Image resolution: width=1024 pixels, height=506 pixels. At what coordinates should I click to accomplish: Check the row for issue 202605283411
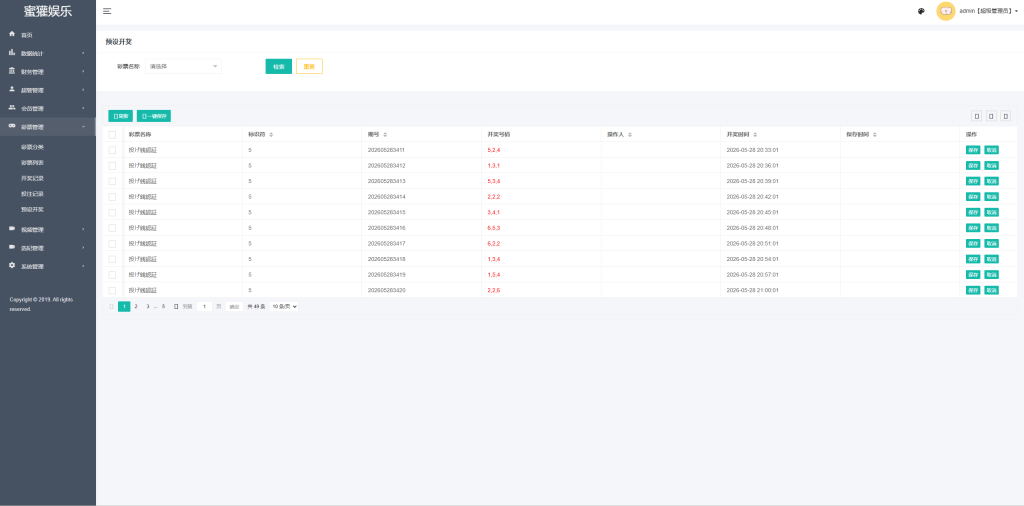click(112, 150)
